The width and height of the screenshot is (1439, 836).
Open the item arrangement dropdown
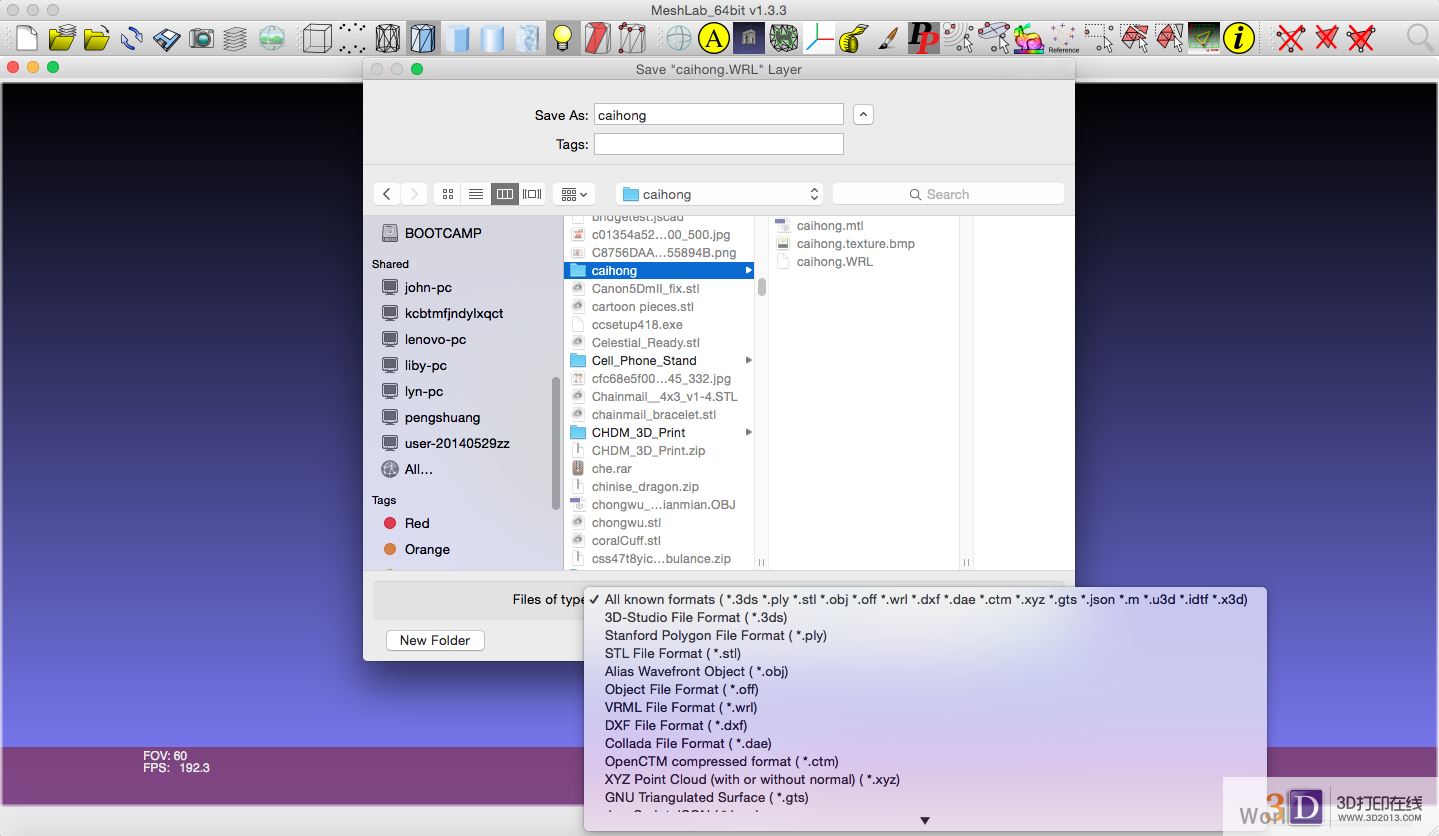click(574, 194)
